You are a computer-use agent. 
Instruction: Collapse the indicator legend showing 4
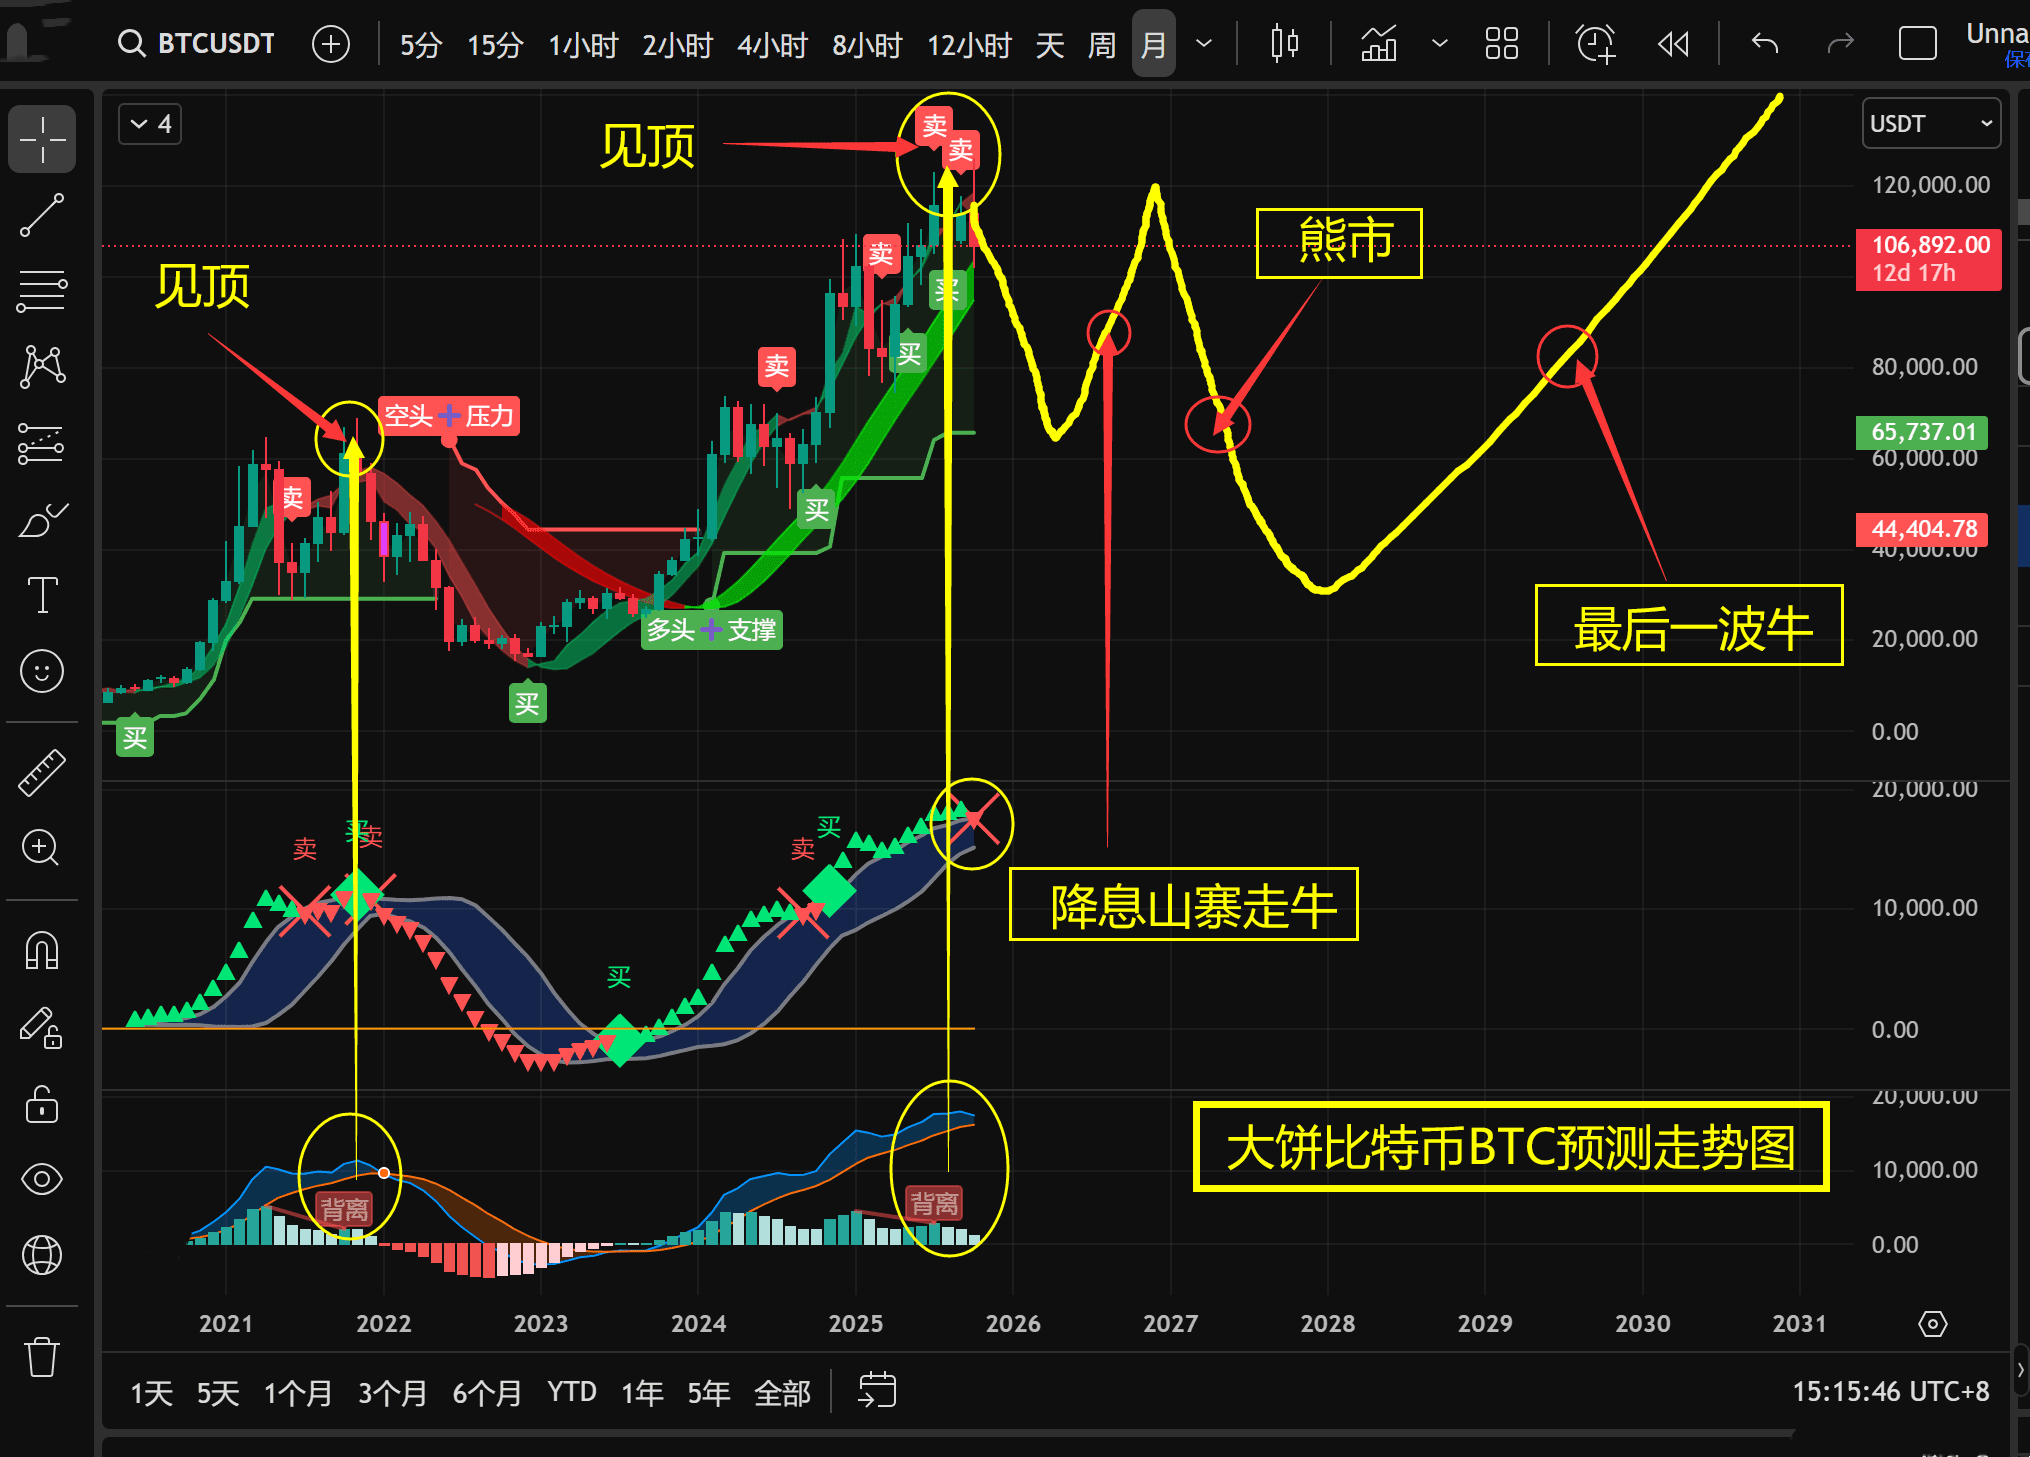pos(150,124)
